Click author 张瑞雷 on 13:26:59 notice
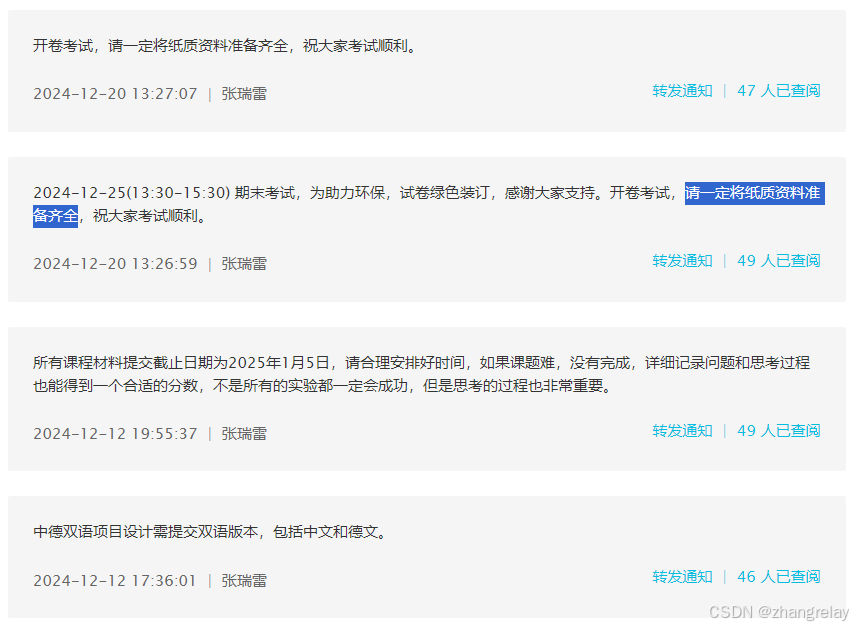853x627 pixels. click(244, 264)
